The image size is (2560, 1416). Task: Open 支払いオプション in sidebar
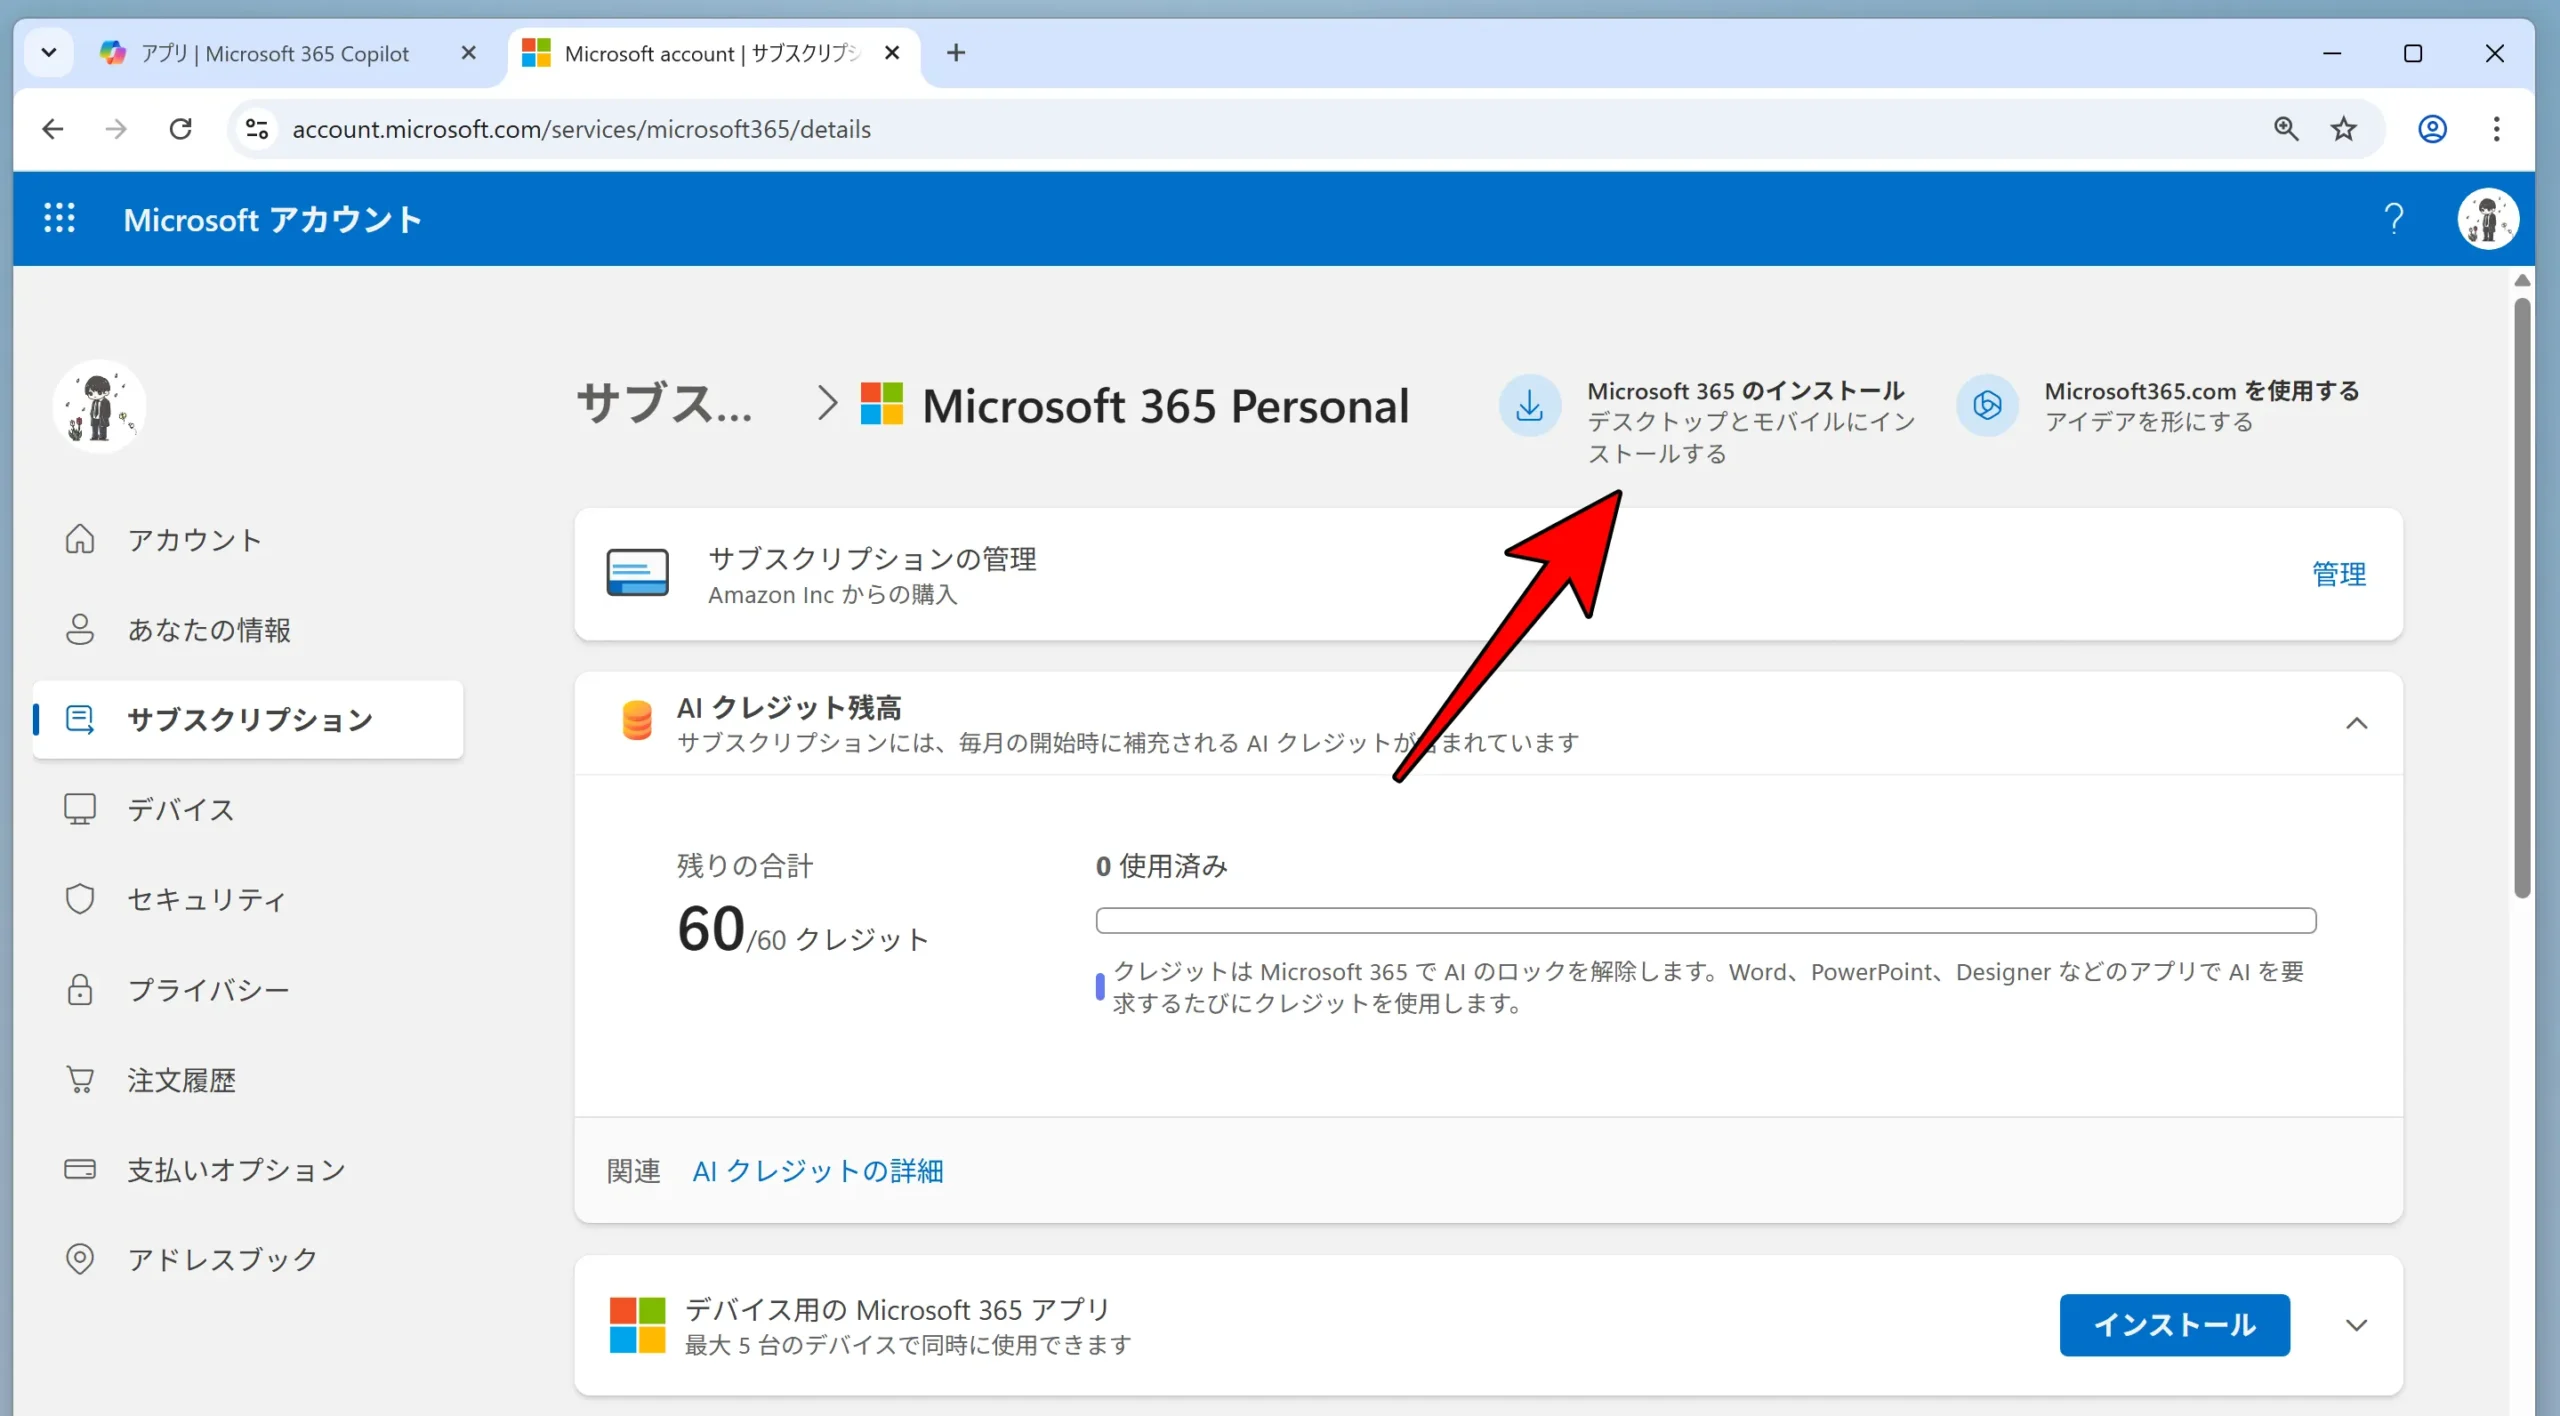pos(248,1170)
